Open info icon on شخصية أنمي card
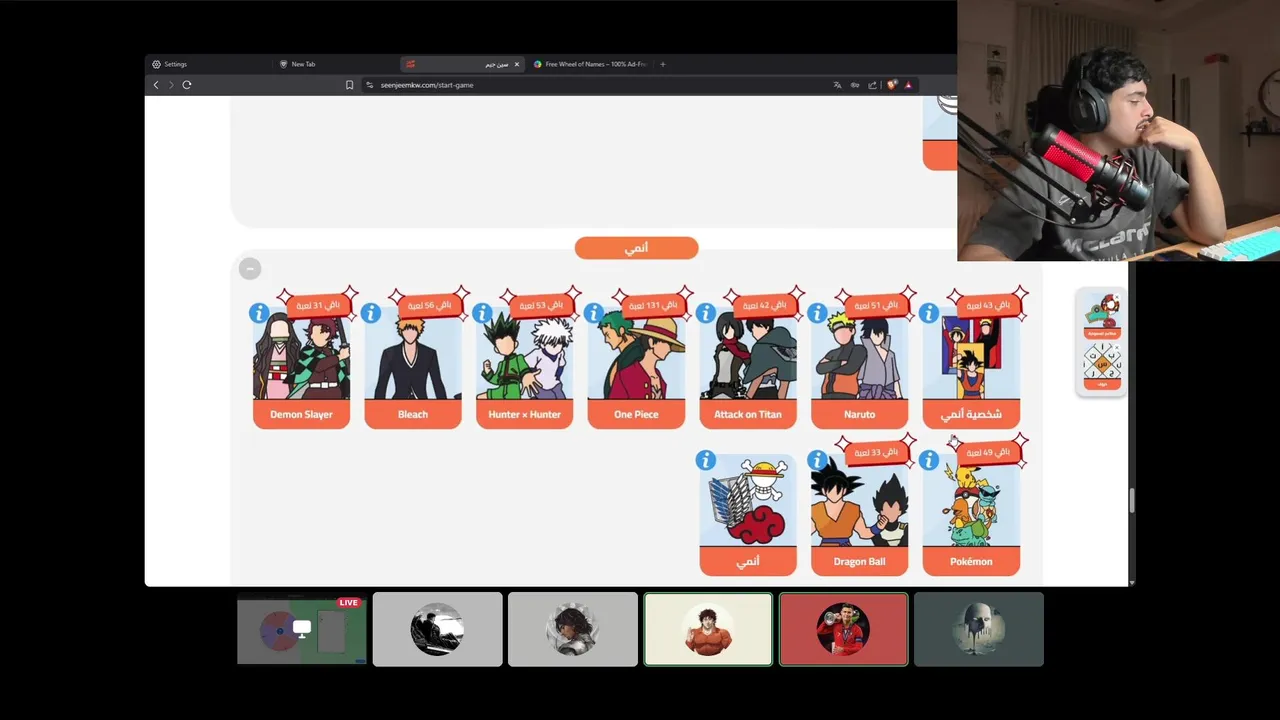Screen dimensions: 1280x720 click(929, 313)
